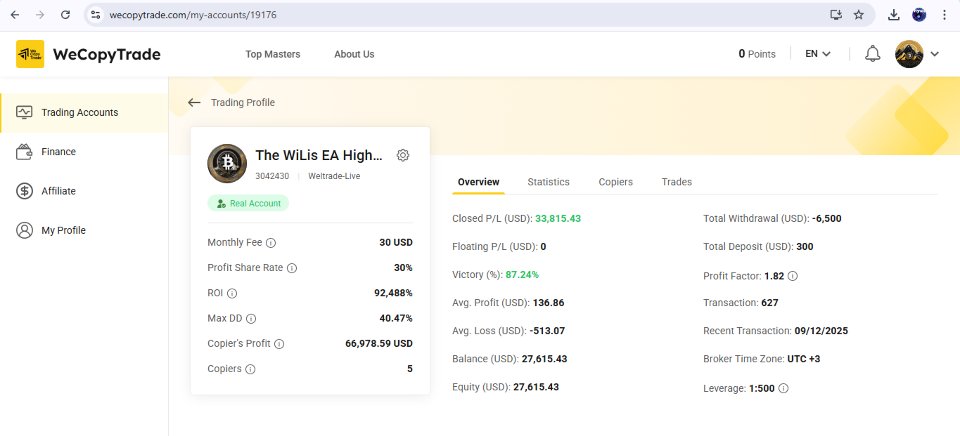The image size is (960, 436).
Task: Click WeCopyTrade brand name
Action: 107,54
